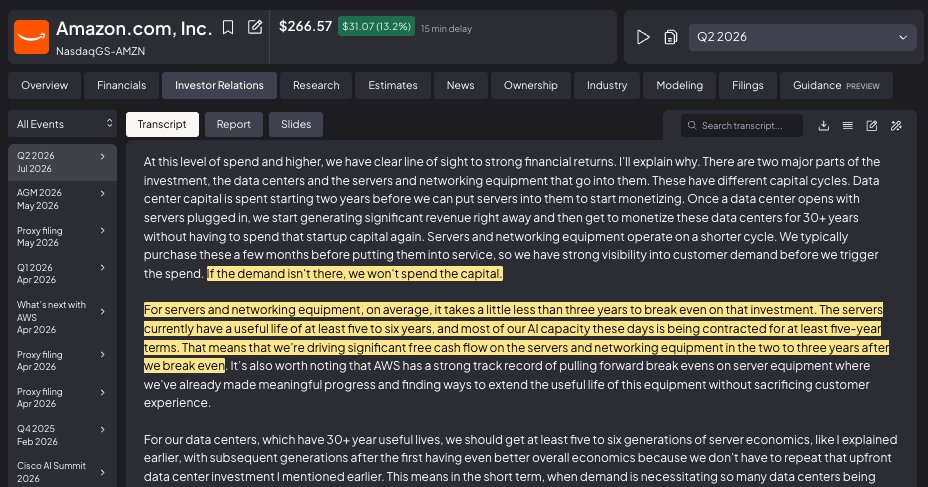Focus the Search transcript field
This screenshot has width=928, height=487.
pos(742,125)
